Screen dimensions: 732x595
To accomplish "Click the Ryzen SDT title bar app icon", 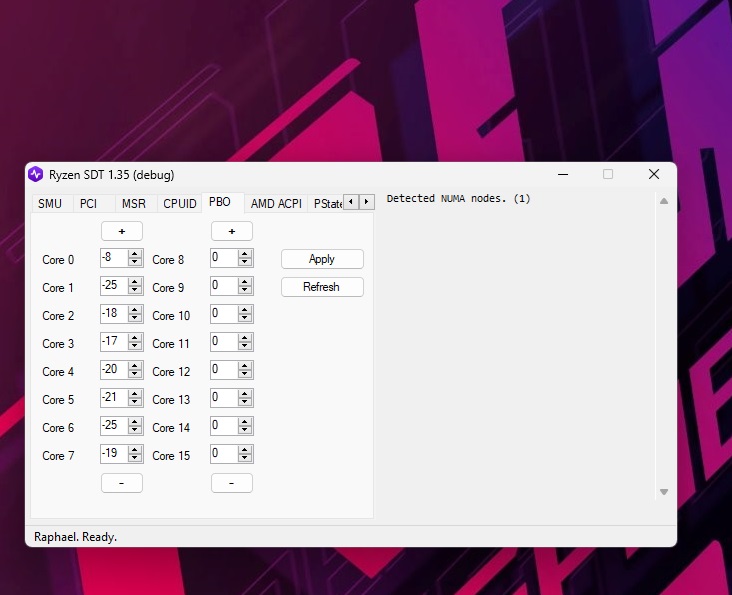I will (x=35, y=175).
